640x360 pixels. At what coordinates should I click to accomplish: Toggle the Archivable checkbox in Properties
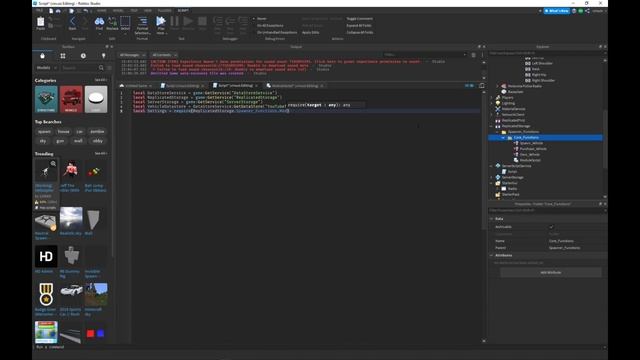click(x=551, y=227)
